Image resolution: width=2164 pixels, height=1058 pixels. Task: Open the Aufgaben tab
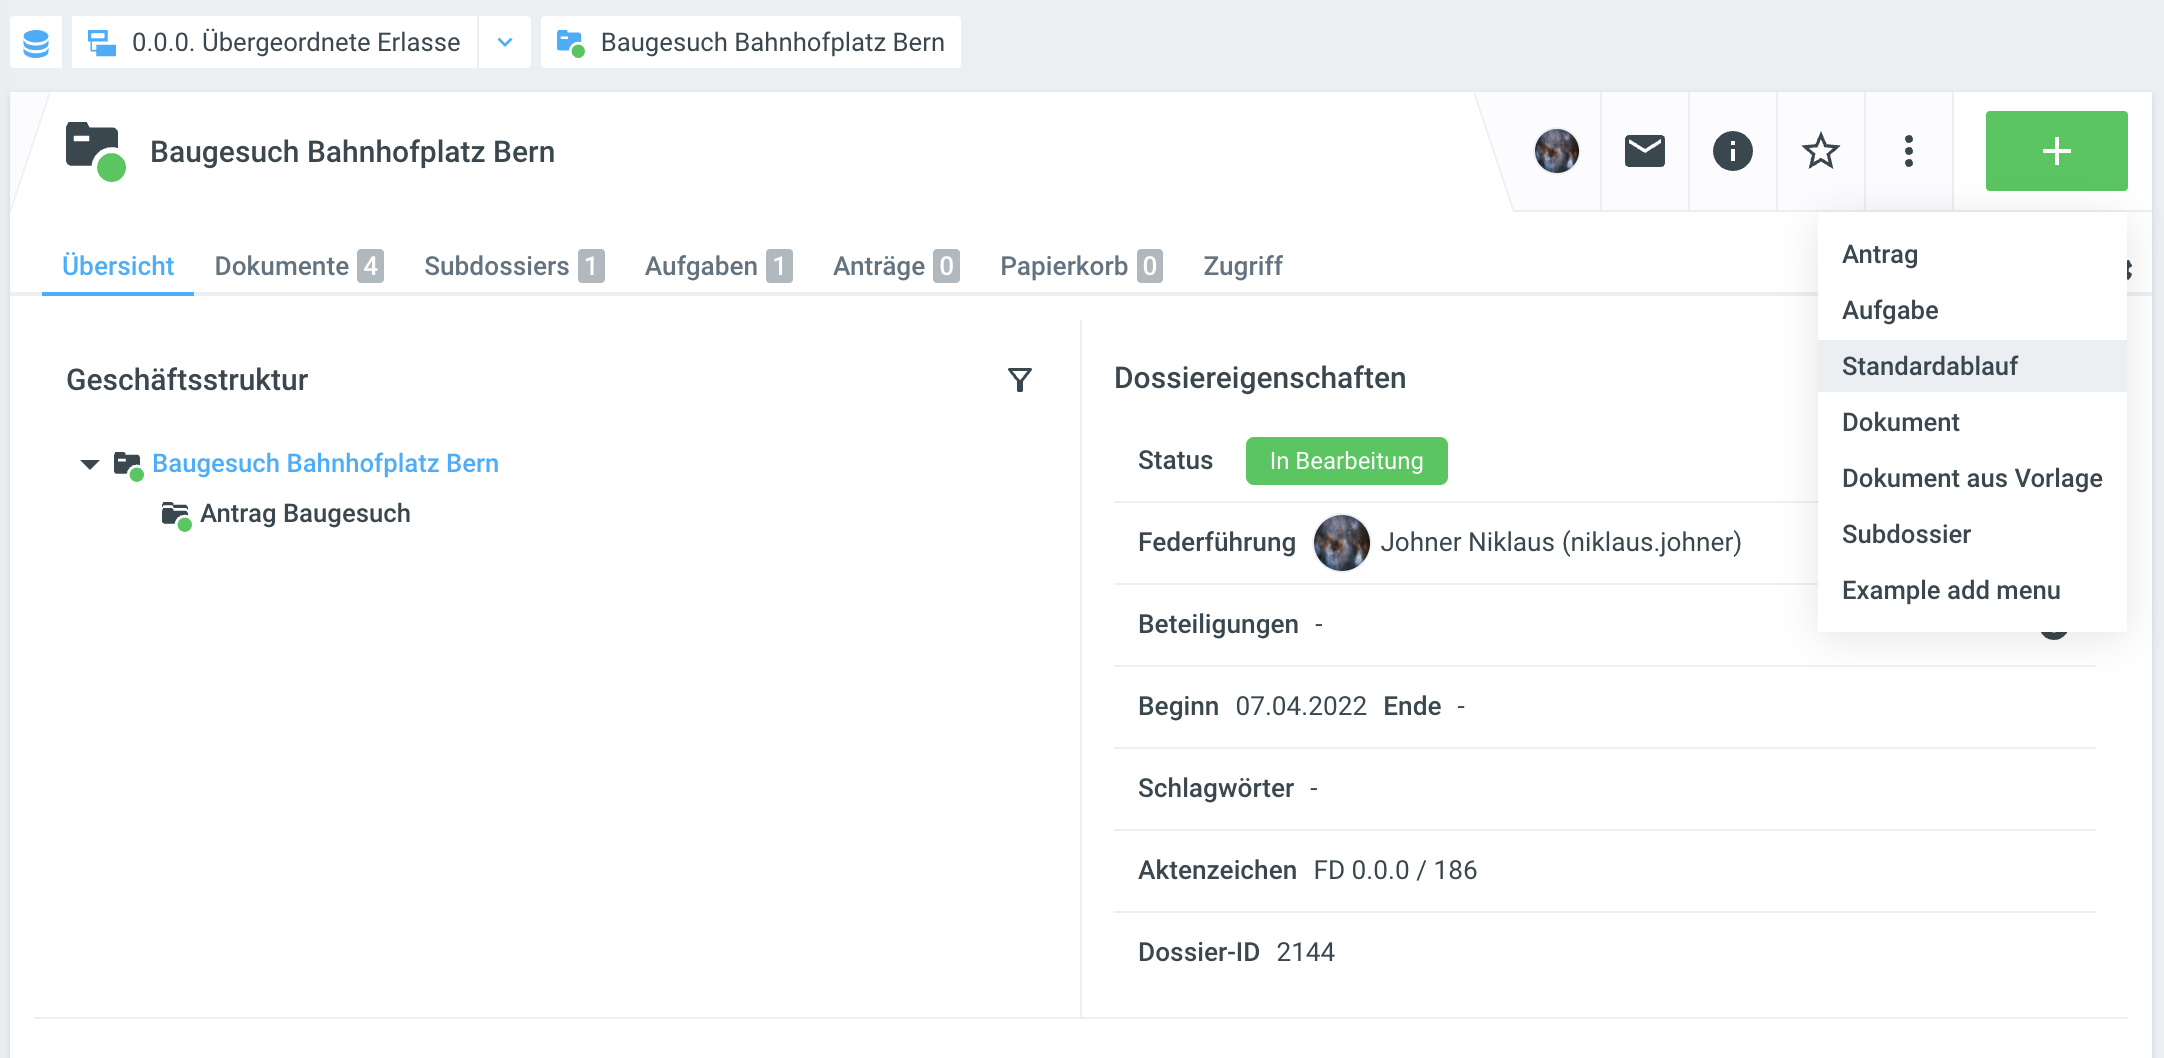pos(717,266)
